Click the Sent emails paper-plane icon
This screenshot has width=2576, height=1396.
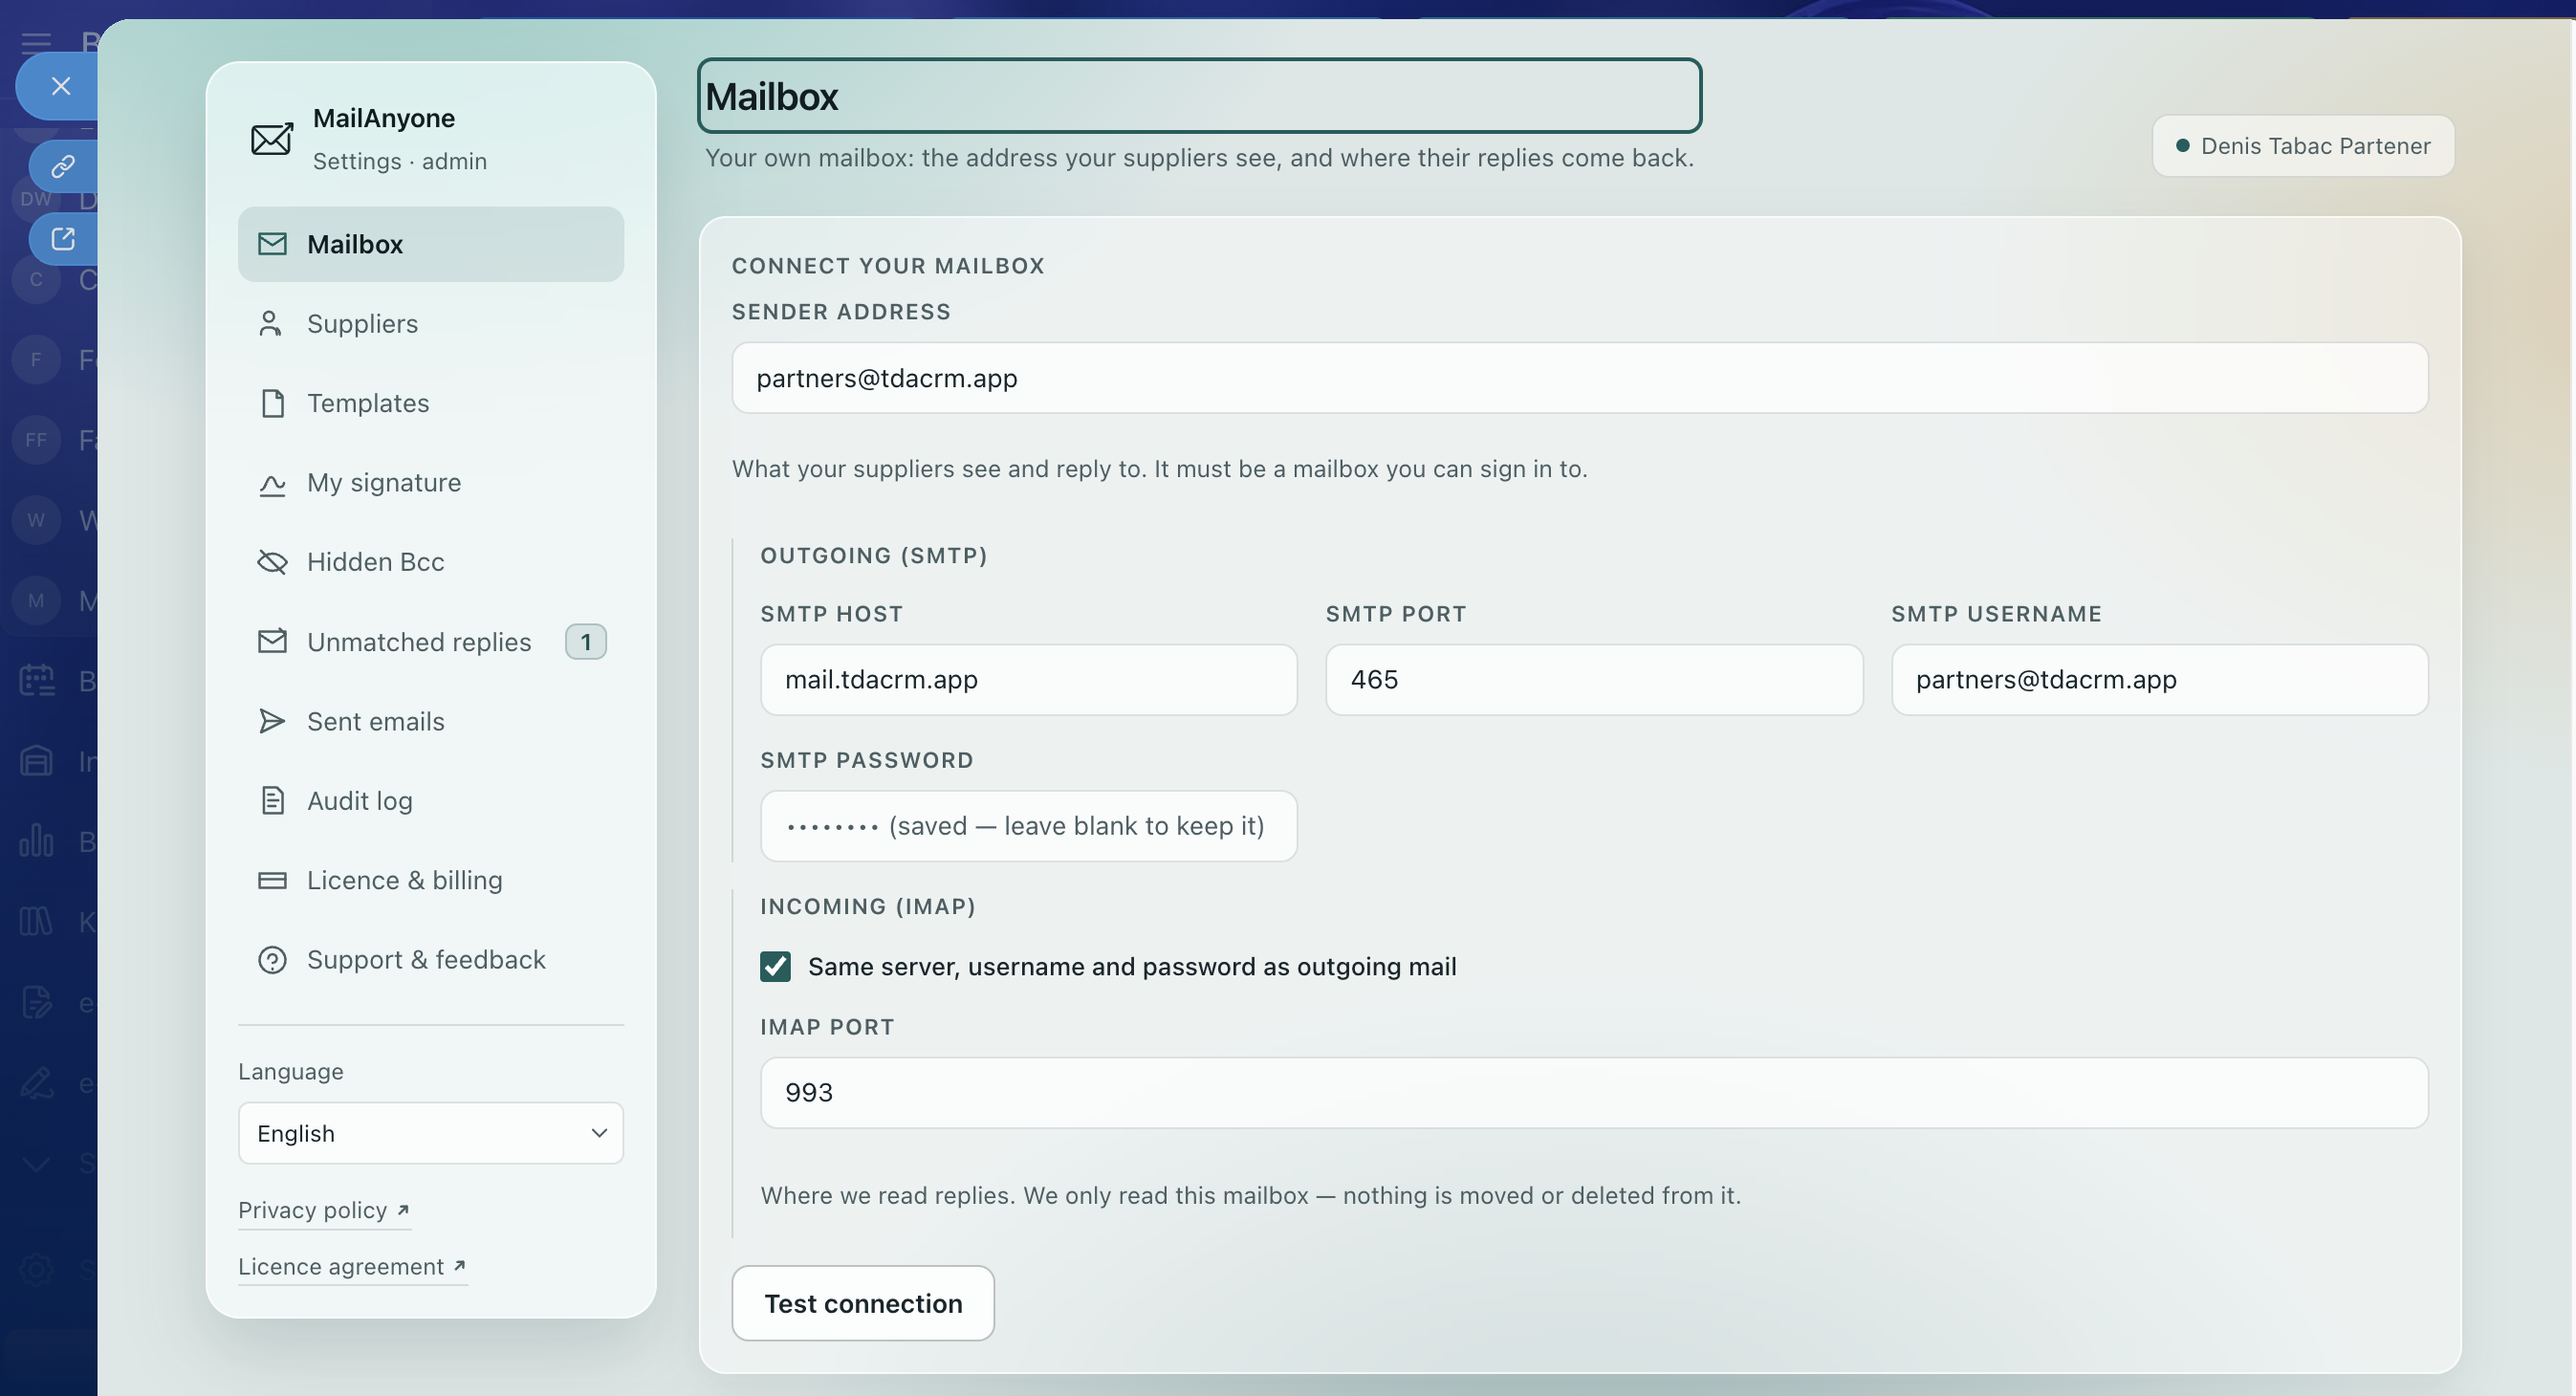(272, 721)
